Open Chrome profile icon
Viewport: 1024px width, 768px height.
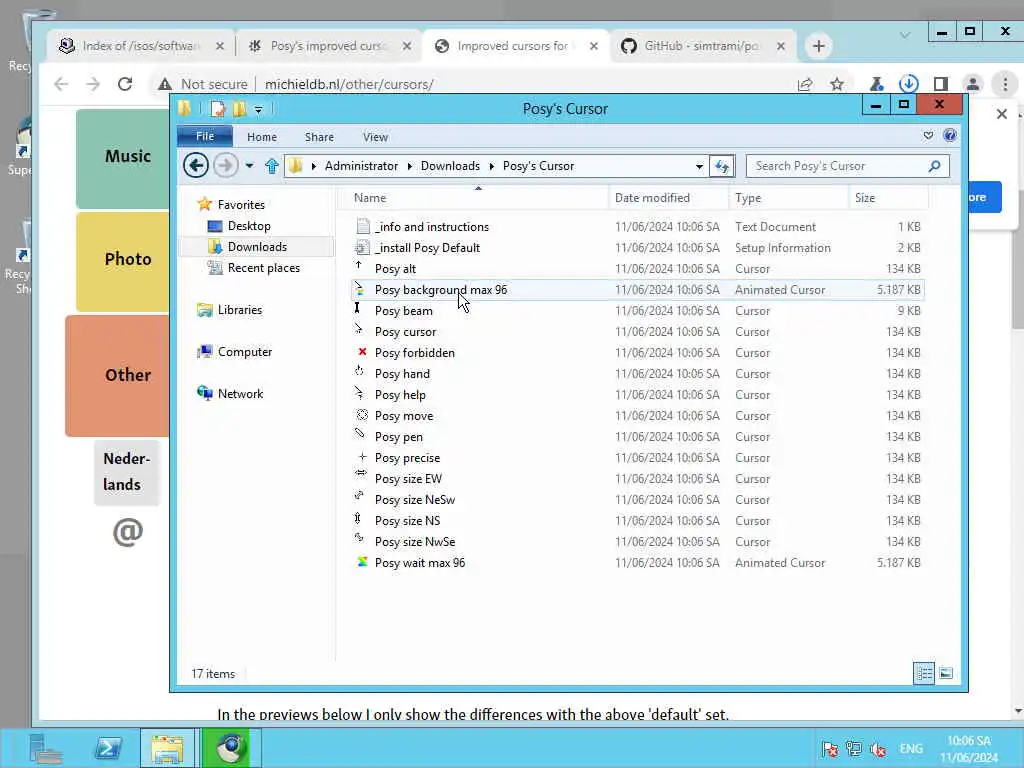[972, 84]
